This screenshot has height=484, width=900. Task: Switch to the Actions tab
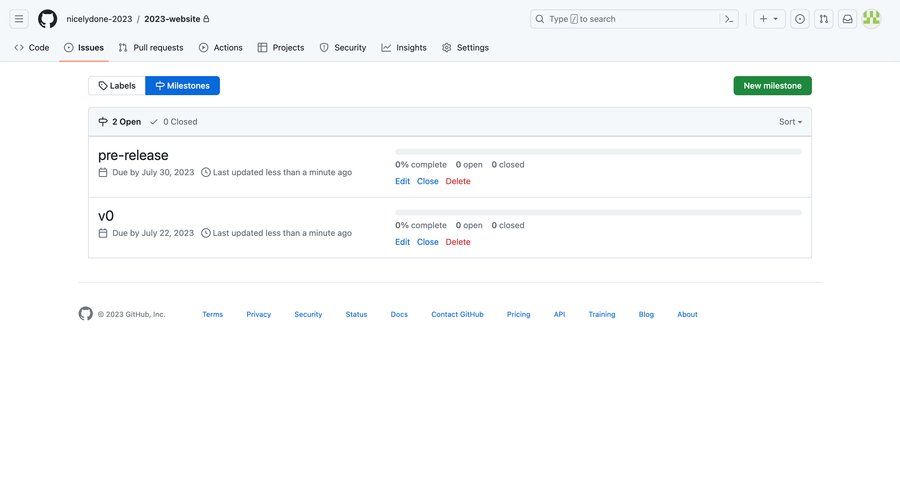(221, 48)
